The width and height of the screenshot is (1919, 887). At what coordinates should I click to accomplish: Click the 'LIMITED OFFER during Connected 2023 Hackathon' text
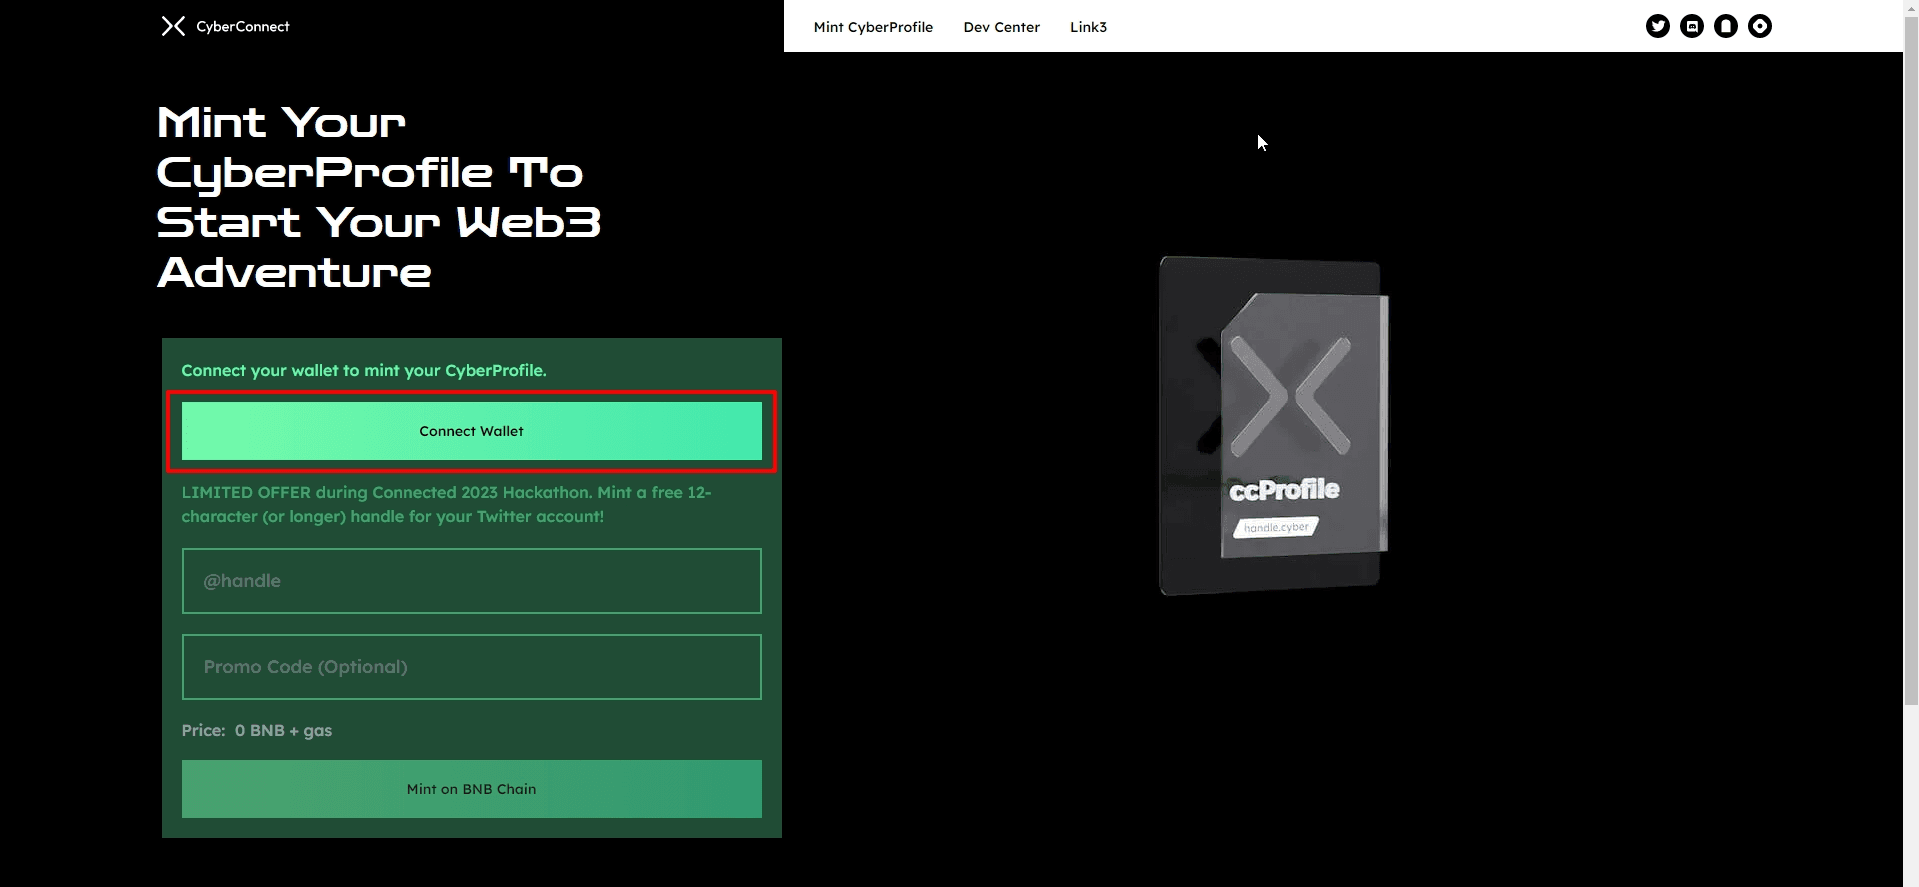[446, 504]
